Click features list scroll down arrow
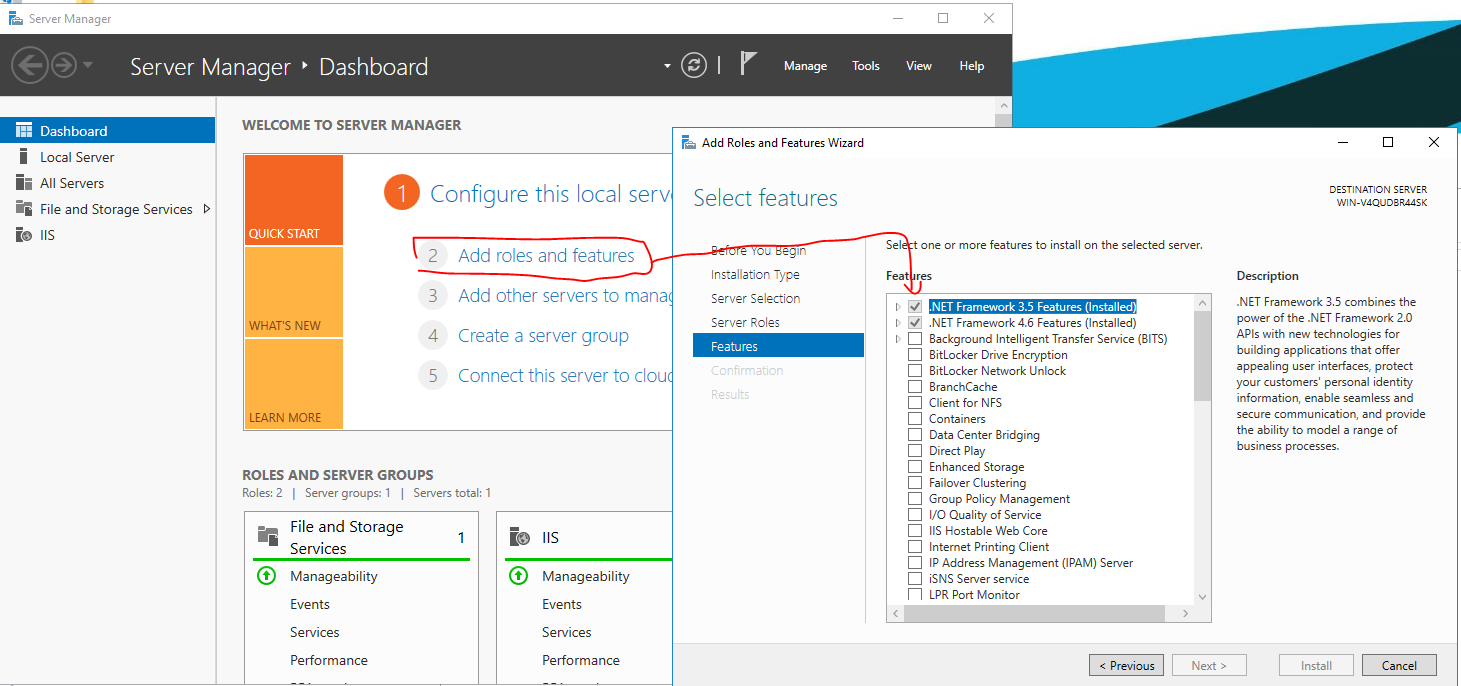The height and width of the screenshot is (686, 1461). tap(1202, 597)
